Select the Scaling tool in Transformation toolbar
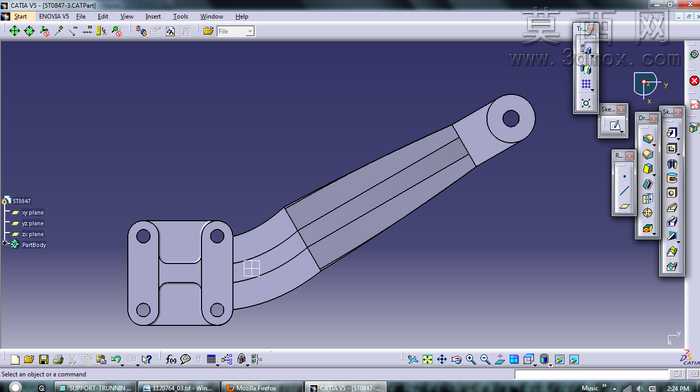The height and width of the screenshot is (392, 700). tap(586, 103)
